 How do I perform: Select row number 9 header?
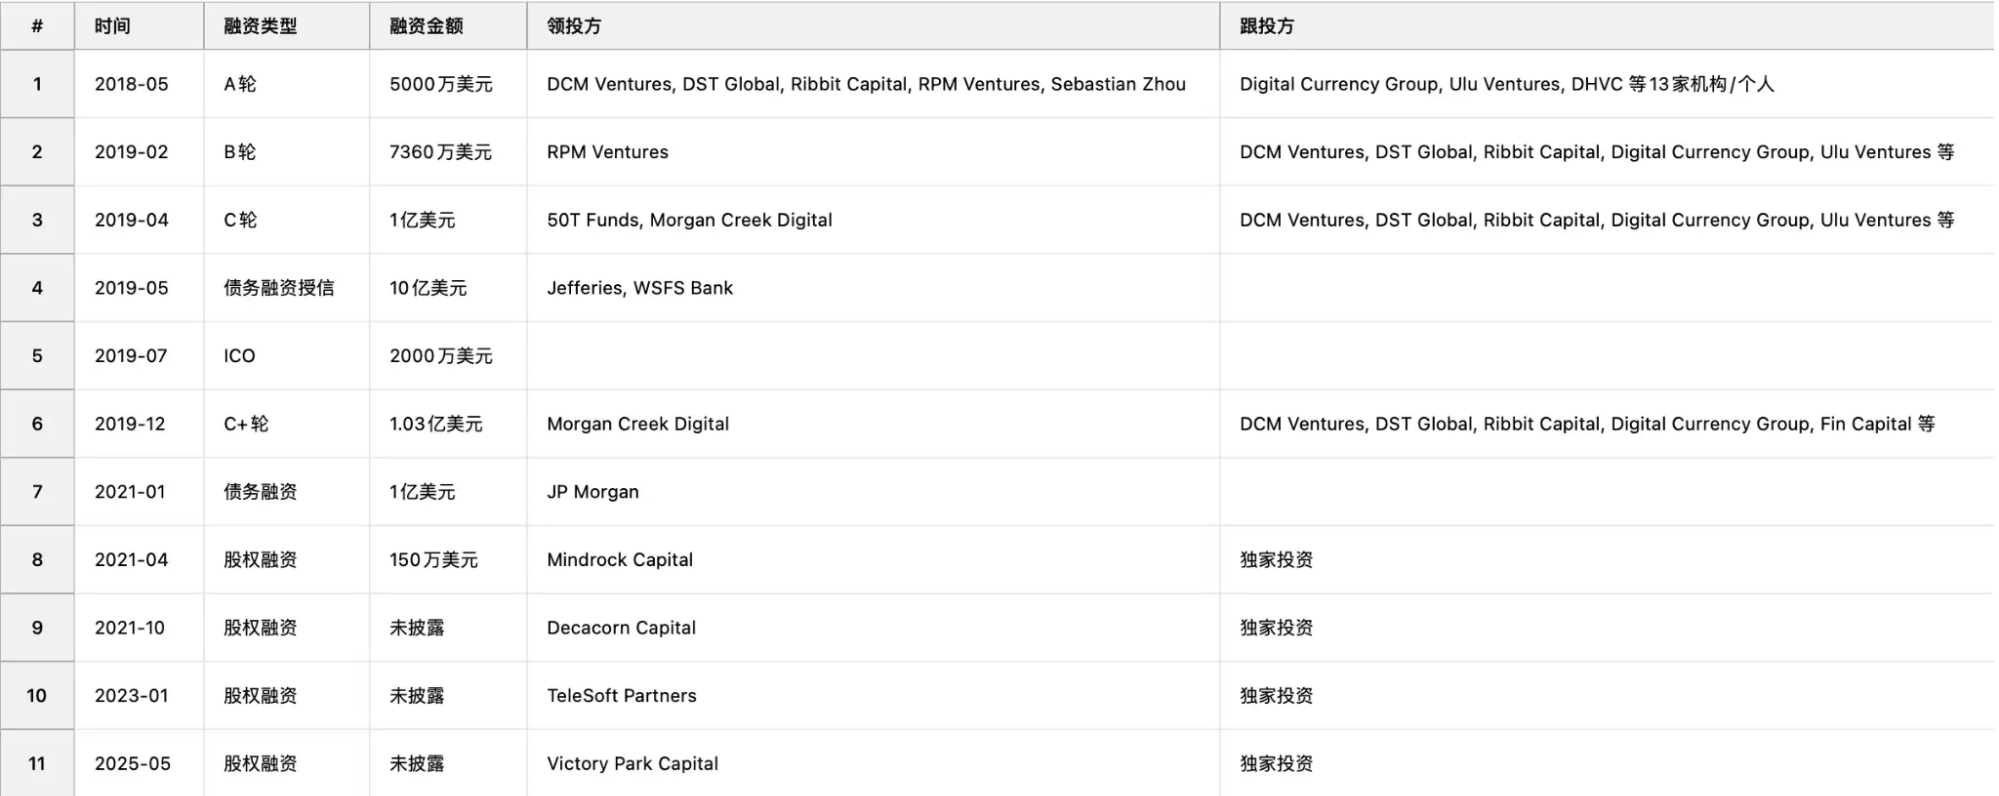(x=37, y=628)
